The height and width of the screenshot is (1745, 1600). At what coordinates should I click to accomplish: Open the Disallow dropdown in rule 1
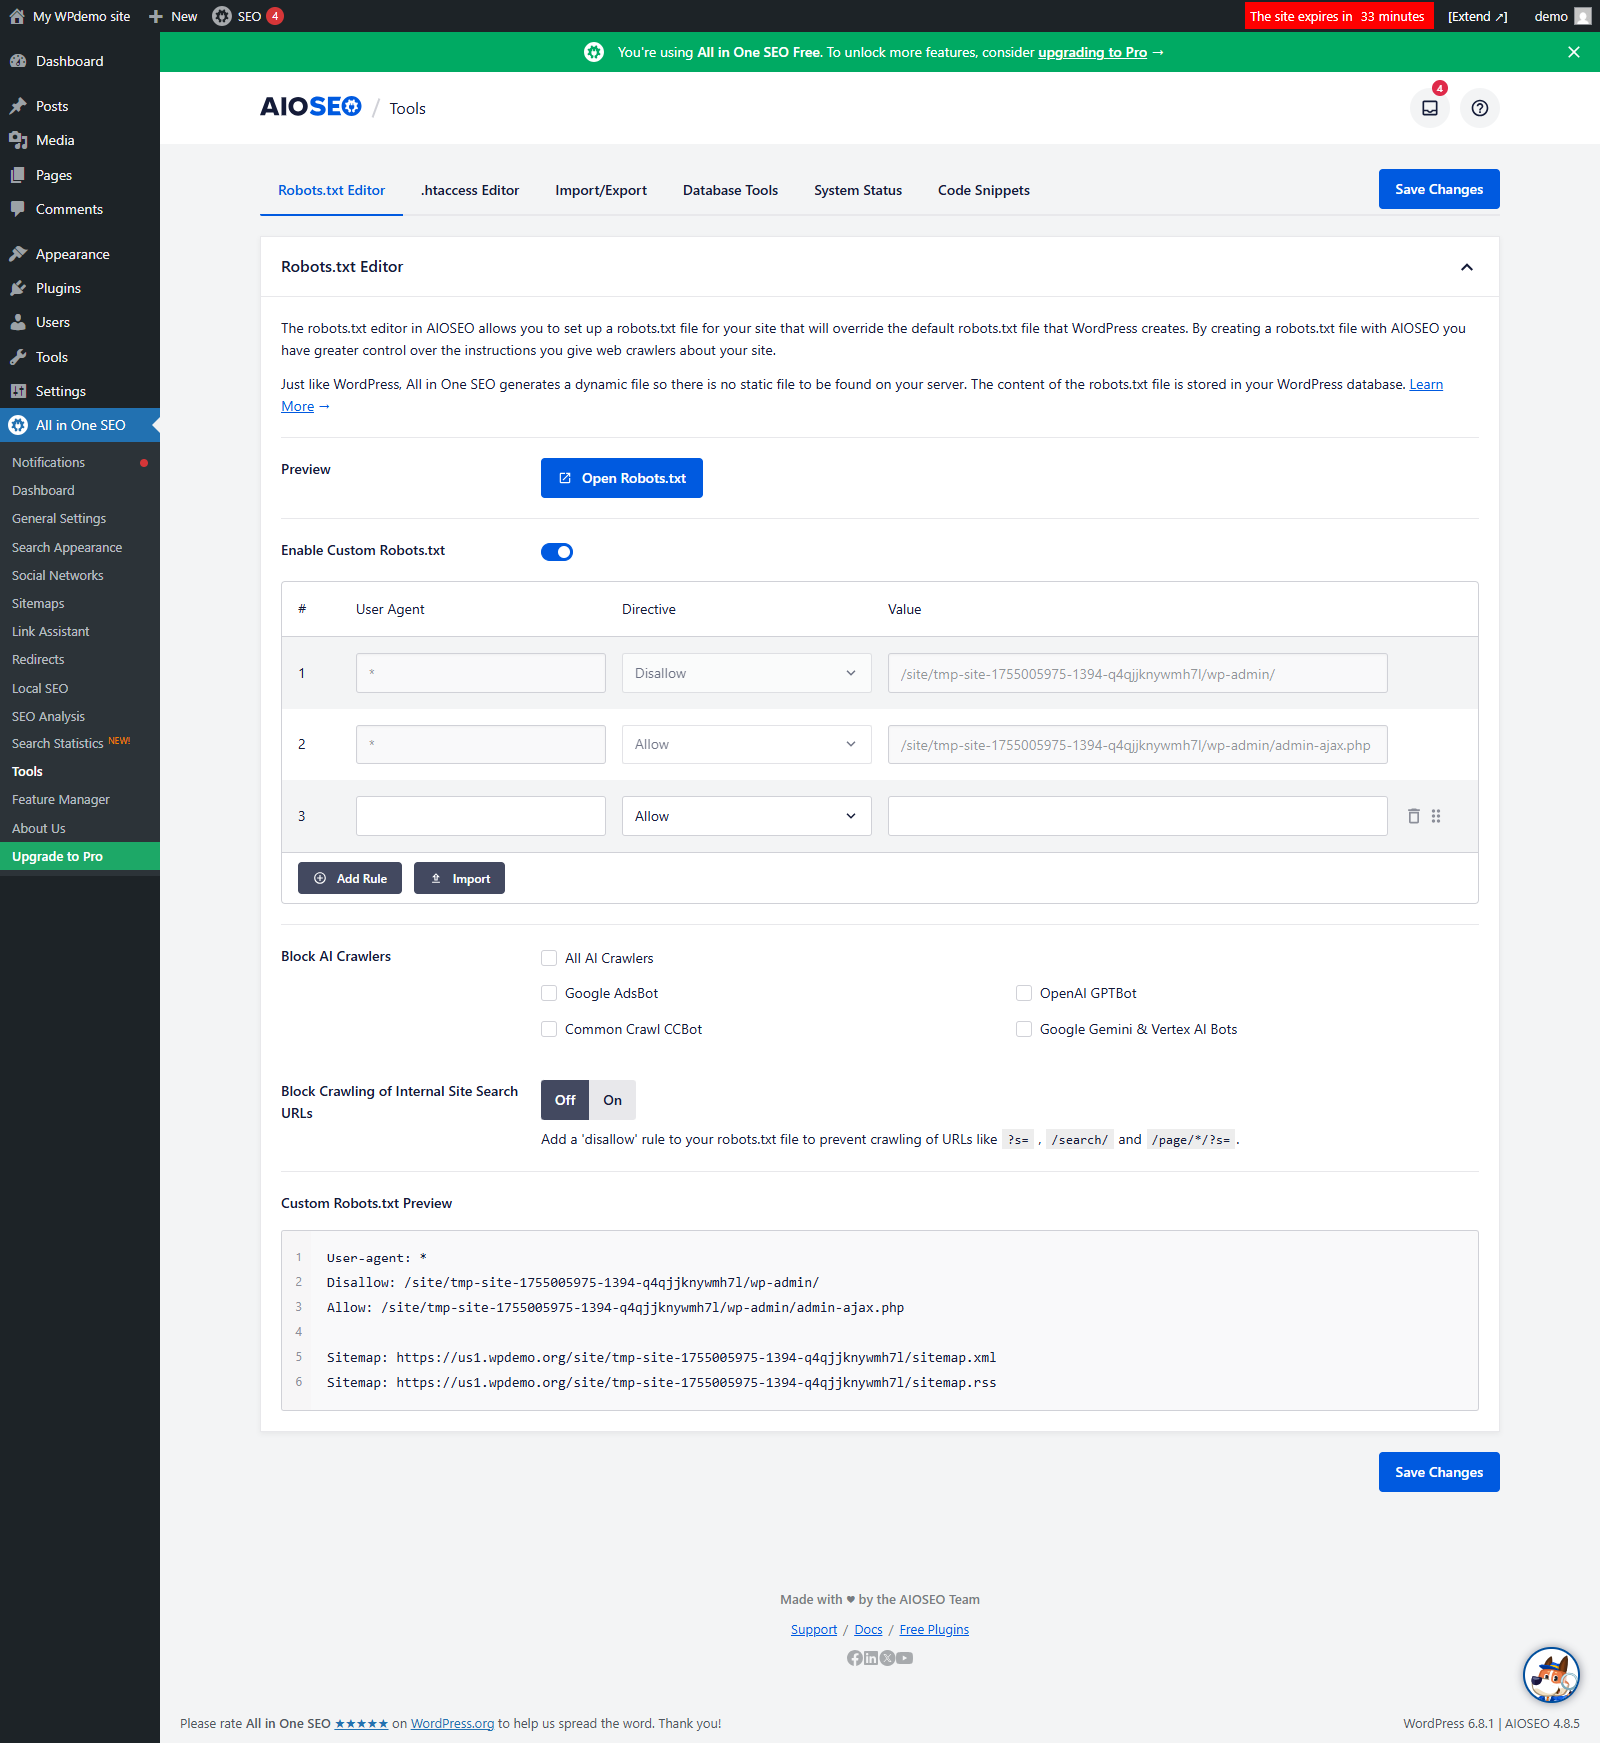[x=746, y=673]
